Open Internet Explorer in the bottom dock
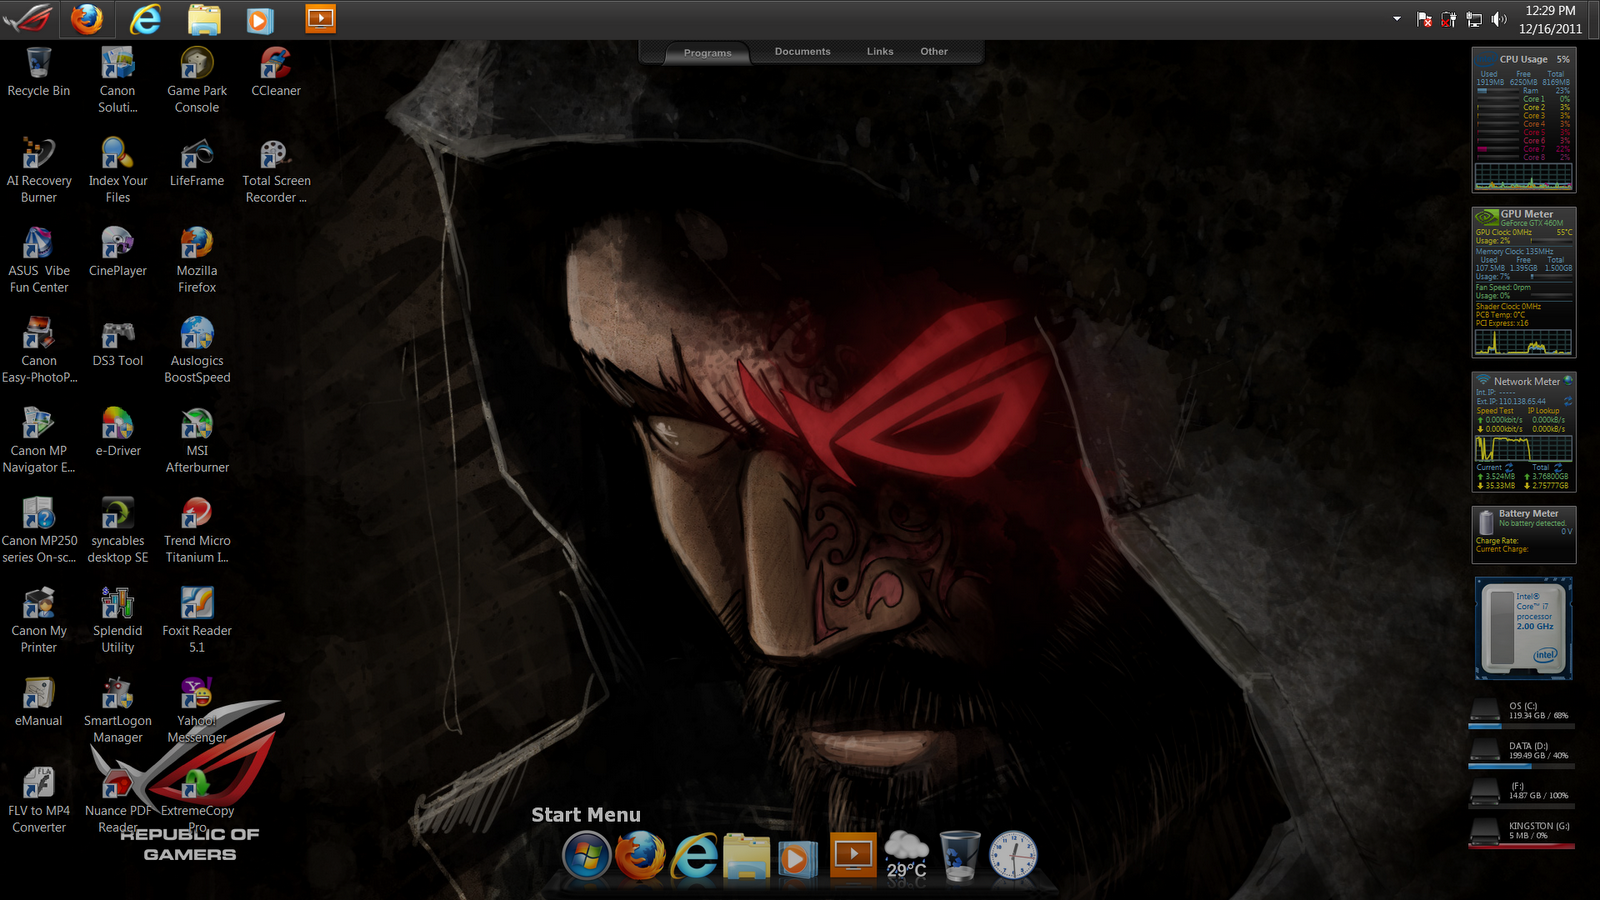Screen dimensions: 1600x900 pyautogui.click(x=695, y=856)
